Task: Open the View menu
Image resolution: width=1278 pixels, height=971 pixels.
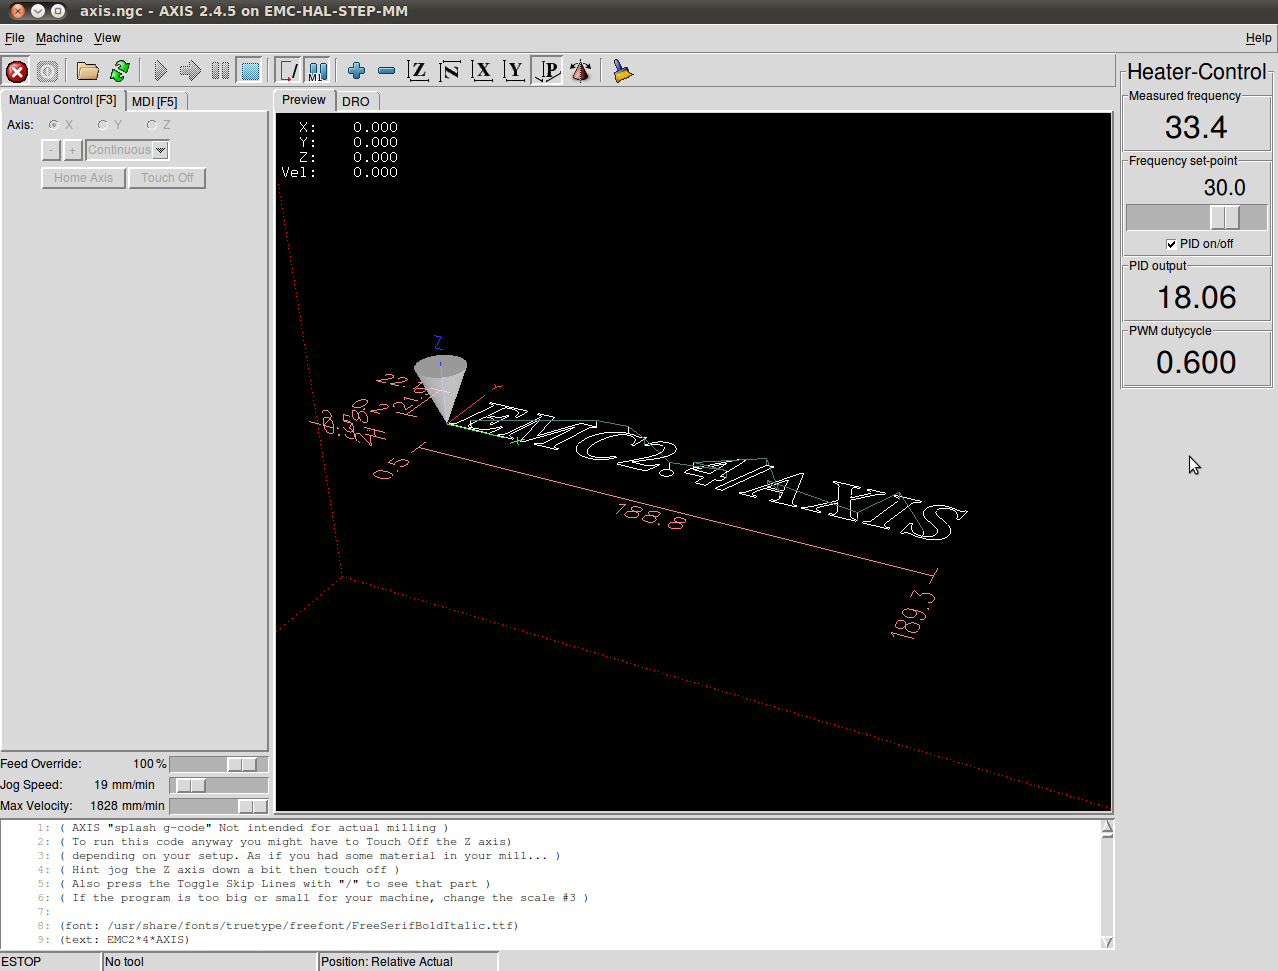Action: [107, 38]
